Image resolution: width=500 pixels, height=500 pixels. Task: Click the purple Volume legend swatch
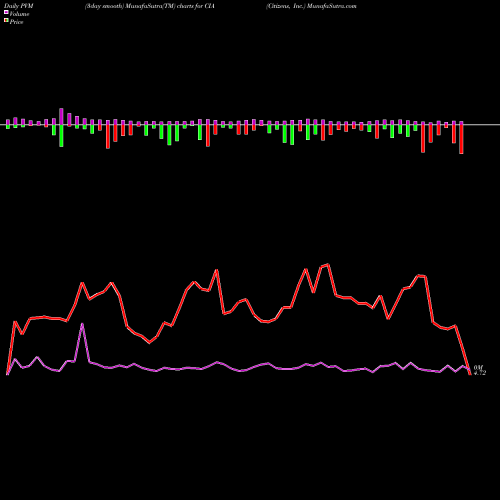click(x=6, y=13)
